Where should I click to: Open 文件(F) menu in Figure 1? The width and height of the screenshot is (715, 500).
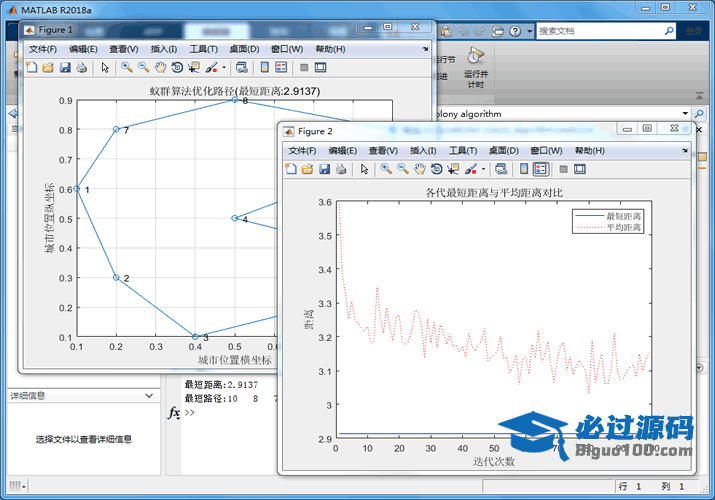point(43,49)
